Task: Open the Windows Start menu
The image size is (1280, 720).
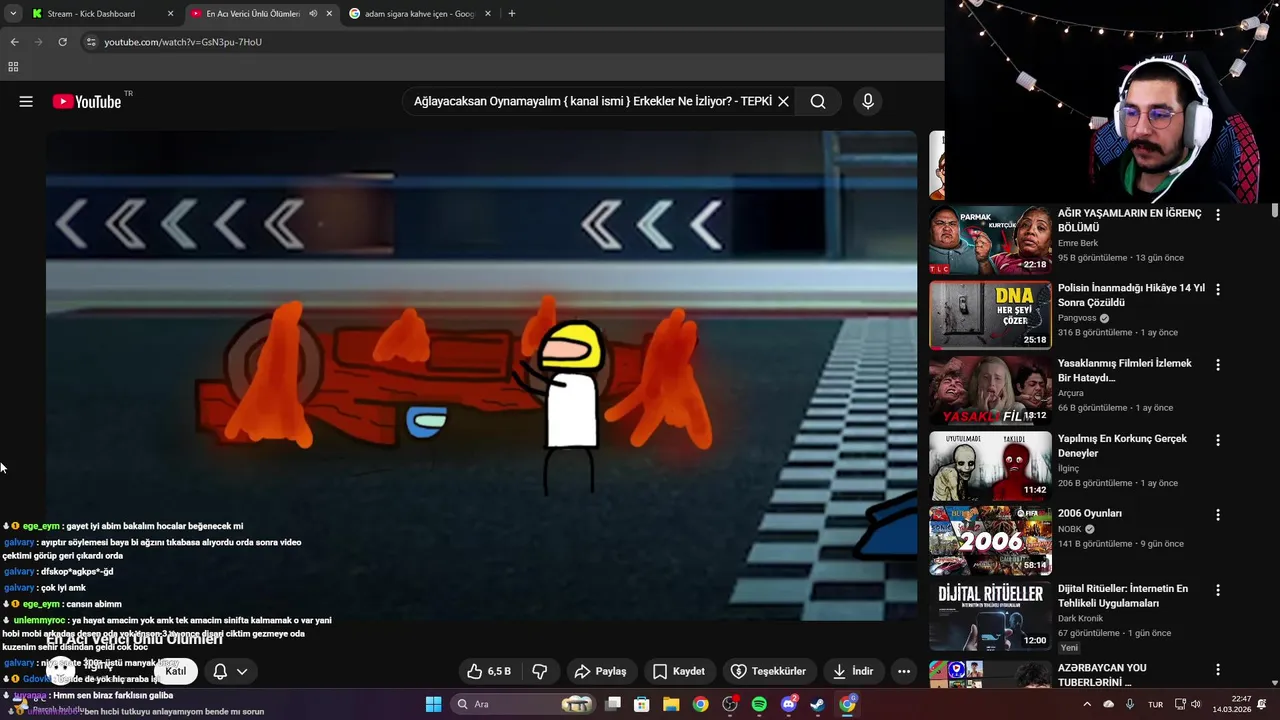Action: [433, 704]
